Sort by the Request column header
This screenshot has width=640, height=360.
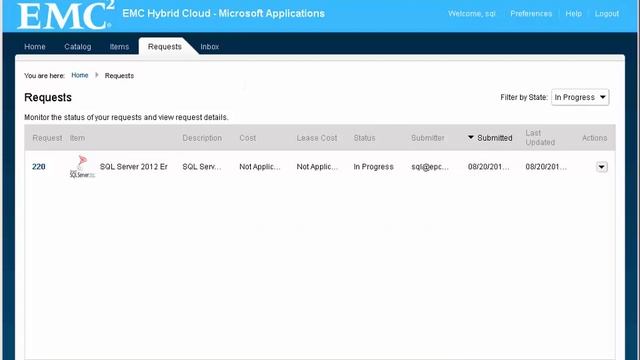click(x=47, y=138)
